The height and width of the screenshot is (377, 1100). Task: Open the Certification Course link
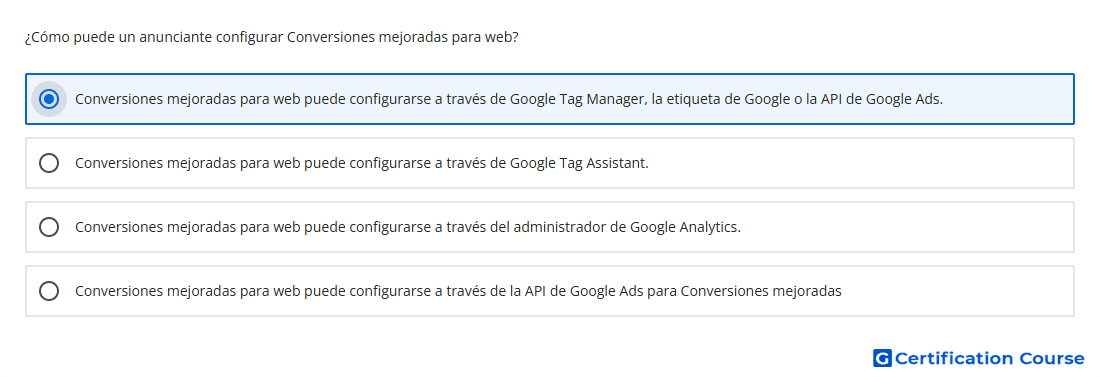[979, 358]
